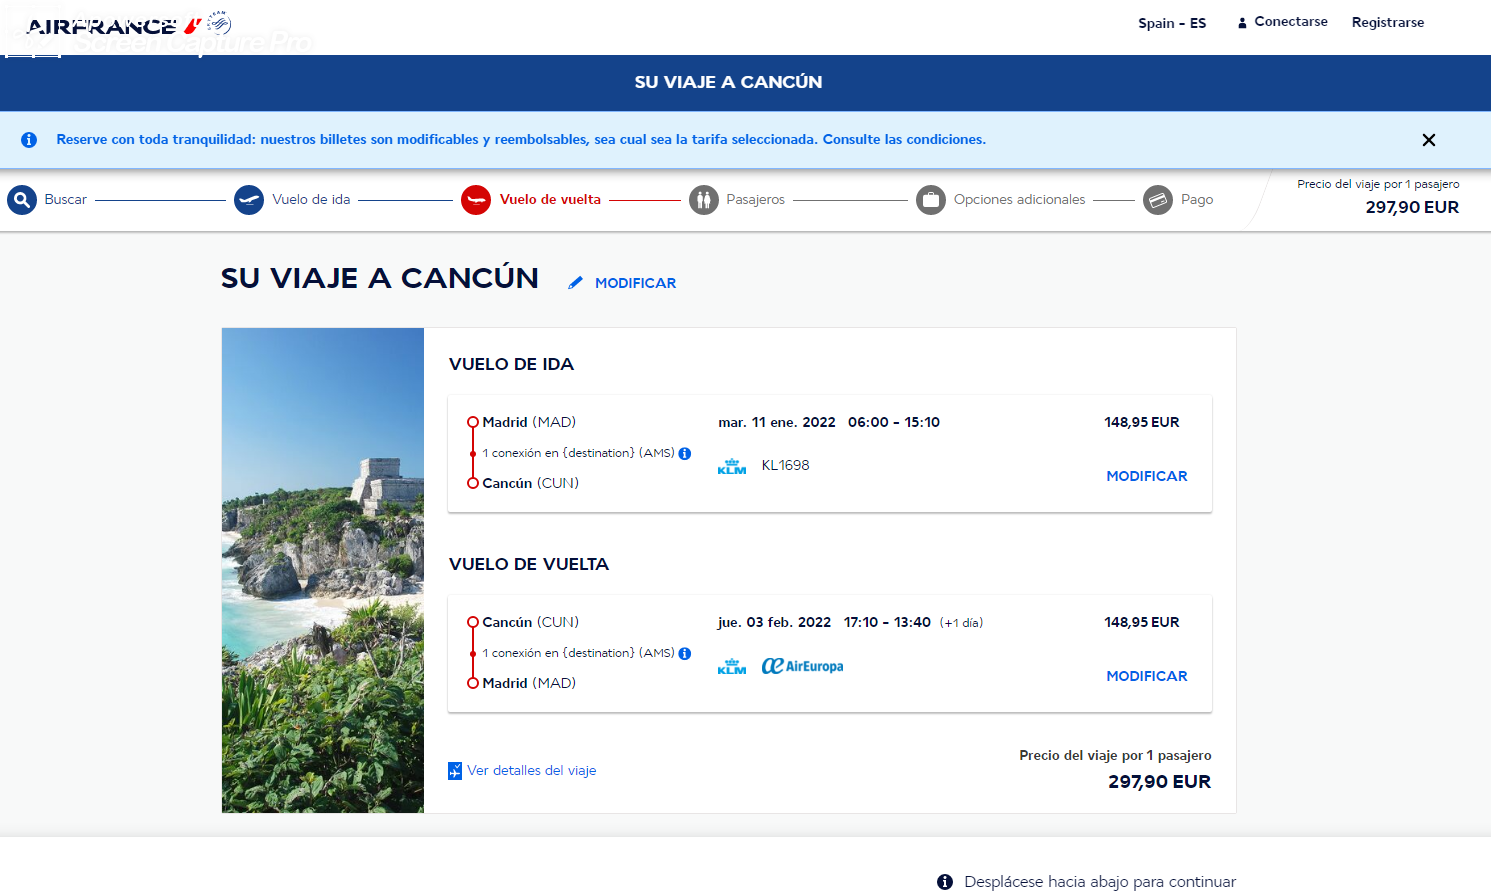
Task: Open the Registrarse link
Action: pyautogui.click(x=1388, y=22)
